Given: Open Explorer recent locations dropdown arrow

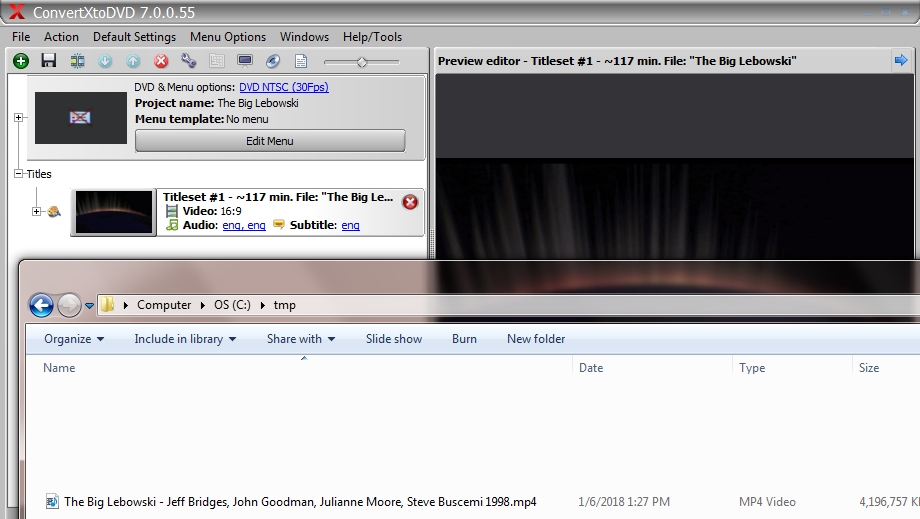Looking at the screenshot, I should pos(89,306).
